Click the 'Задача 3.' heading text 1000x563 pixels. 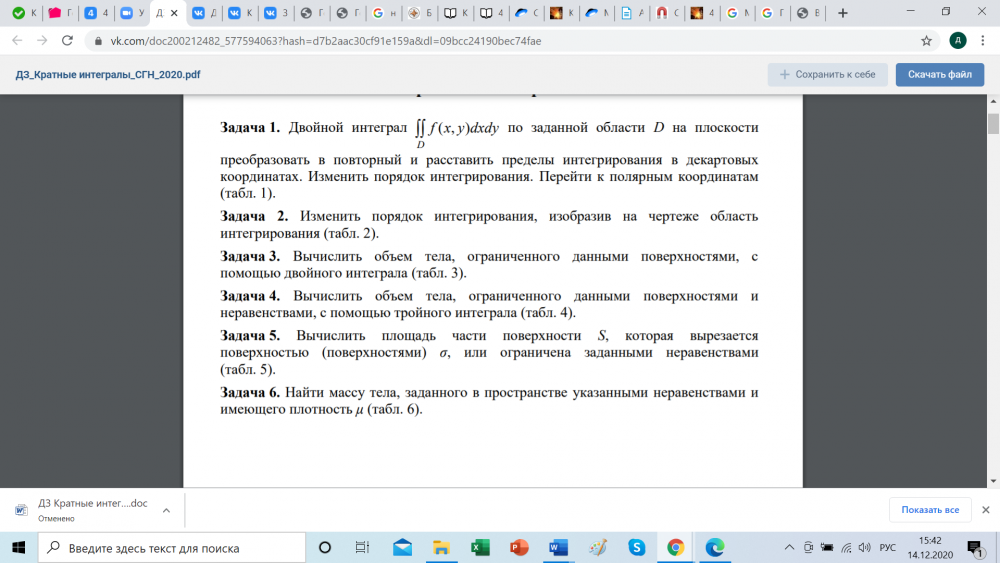[250, 256]
